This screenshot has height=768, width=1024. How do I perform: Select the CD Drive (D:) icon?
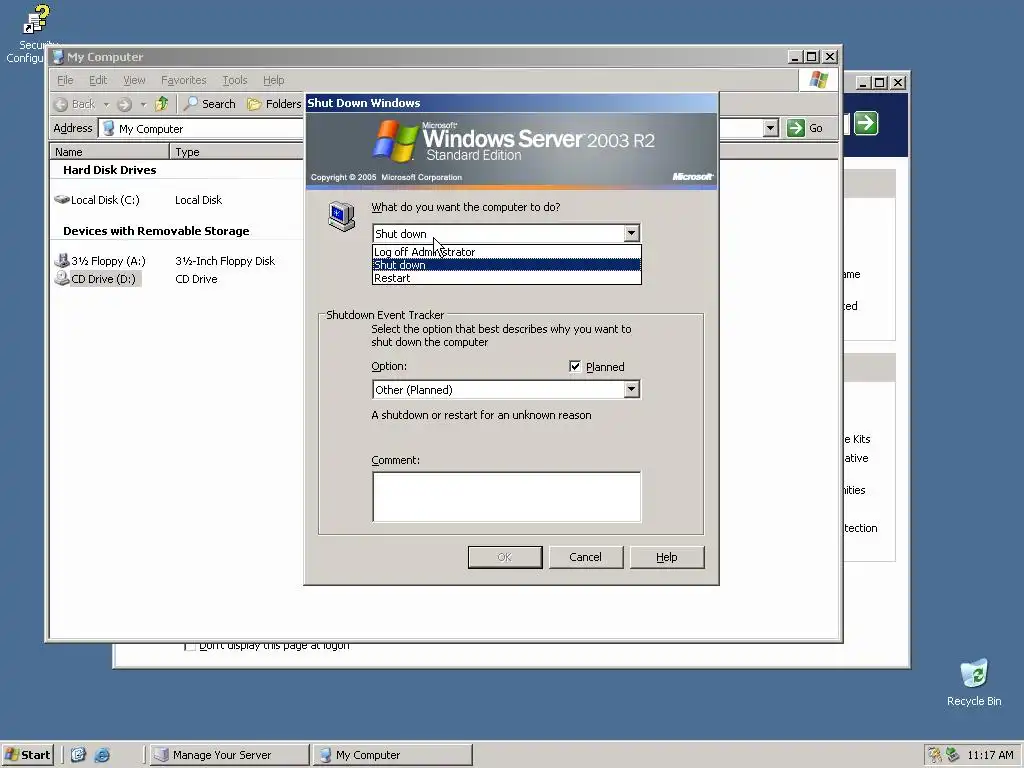click(x=62, y=278)
